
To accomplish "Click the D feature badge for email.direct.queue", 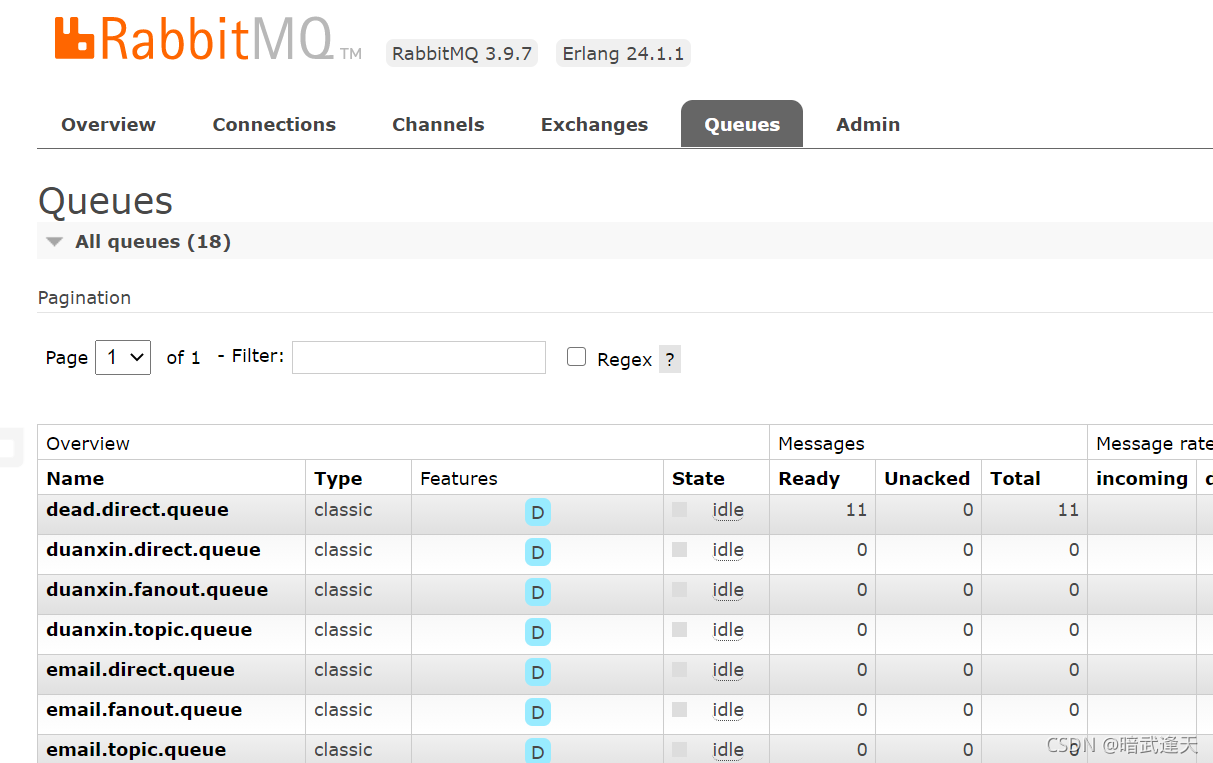I will (538, 672).
